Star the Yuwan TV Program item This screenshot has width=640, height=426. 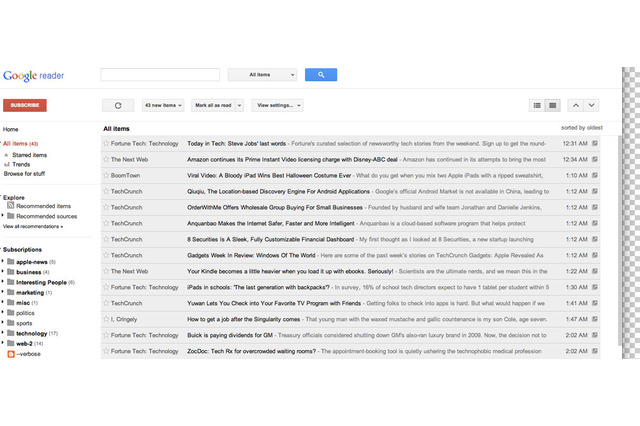click(x=106, y=303)
